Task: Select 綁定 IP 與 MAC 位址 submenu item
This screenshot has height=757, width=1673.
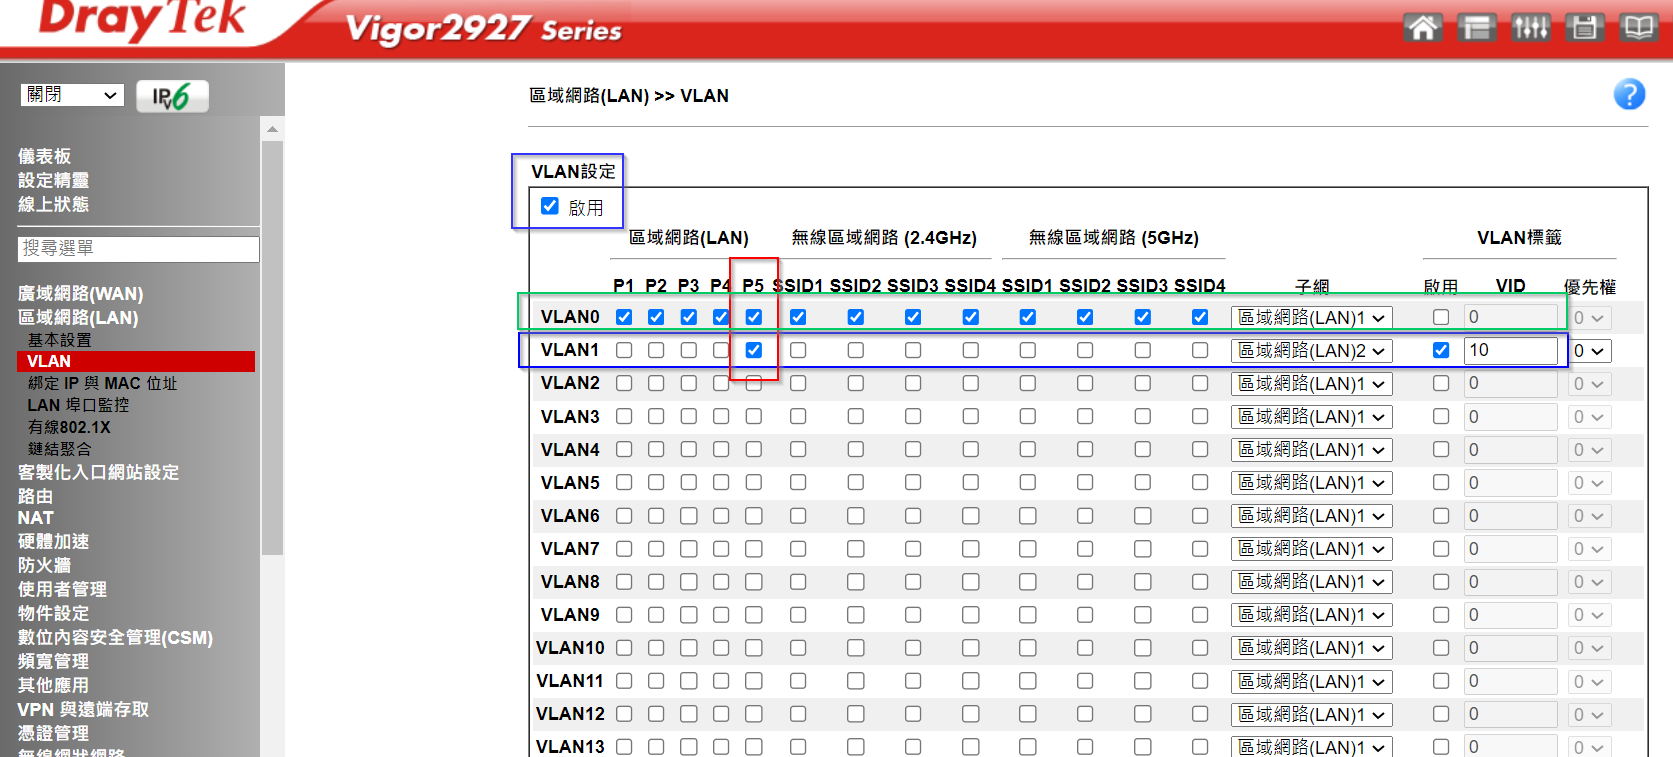Action: coord(102,383)
